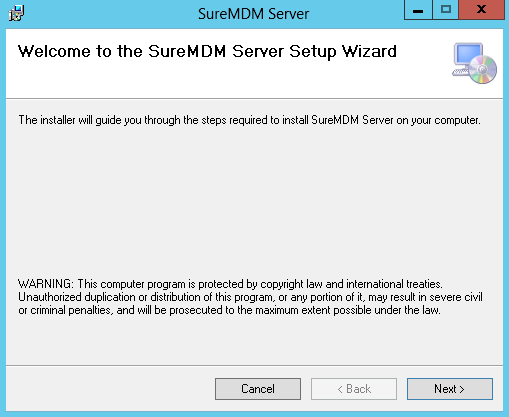The image size is (509, 417).
Task: Click the white header banner beside the heading
Action: (423, 77)
